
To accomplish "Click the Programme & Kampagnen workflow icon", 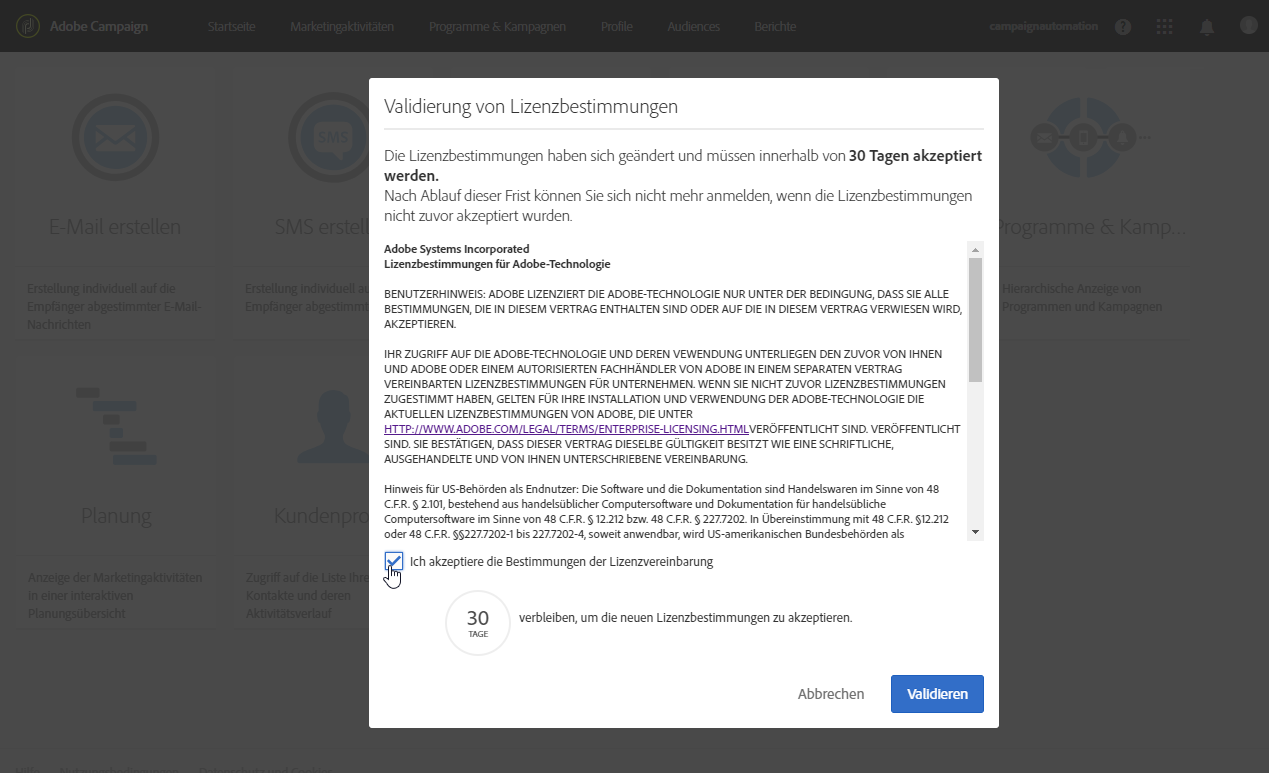I will pyautogui.click(x=1090, y=136).
